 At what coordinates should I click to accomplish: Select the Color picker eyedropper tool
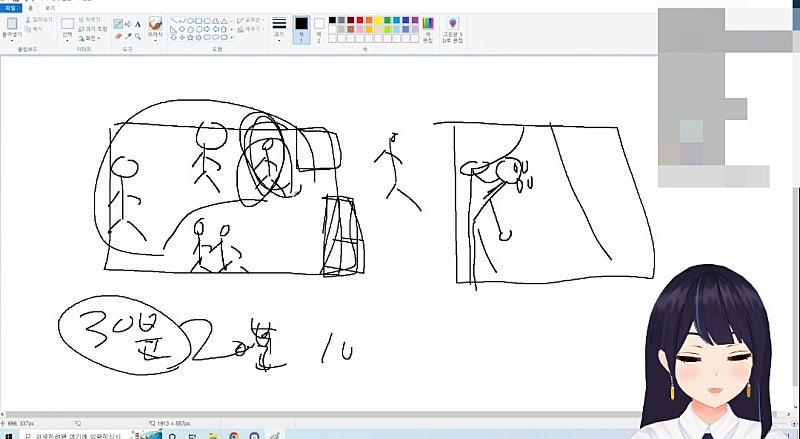tap(128, 36)
